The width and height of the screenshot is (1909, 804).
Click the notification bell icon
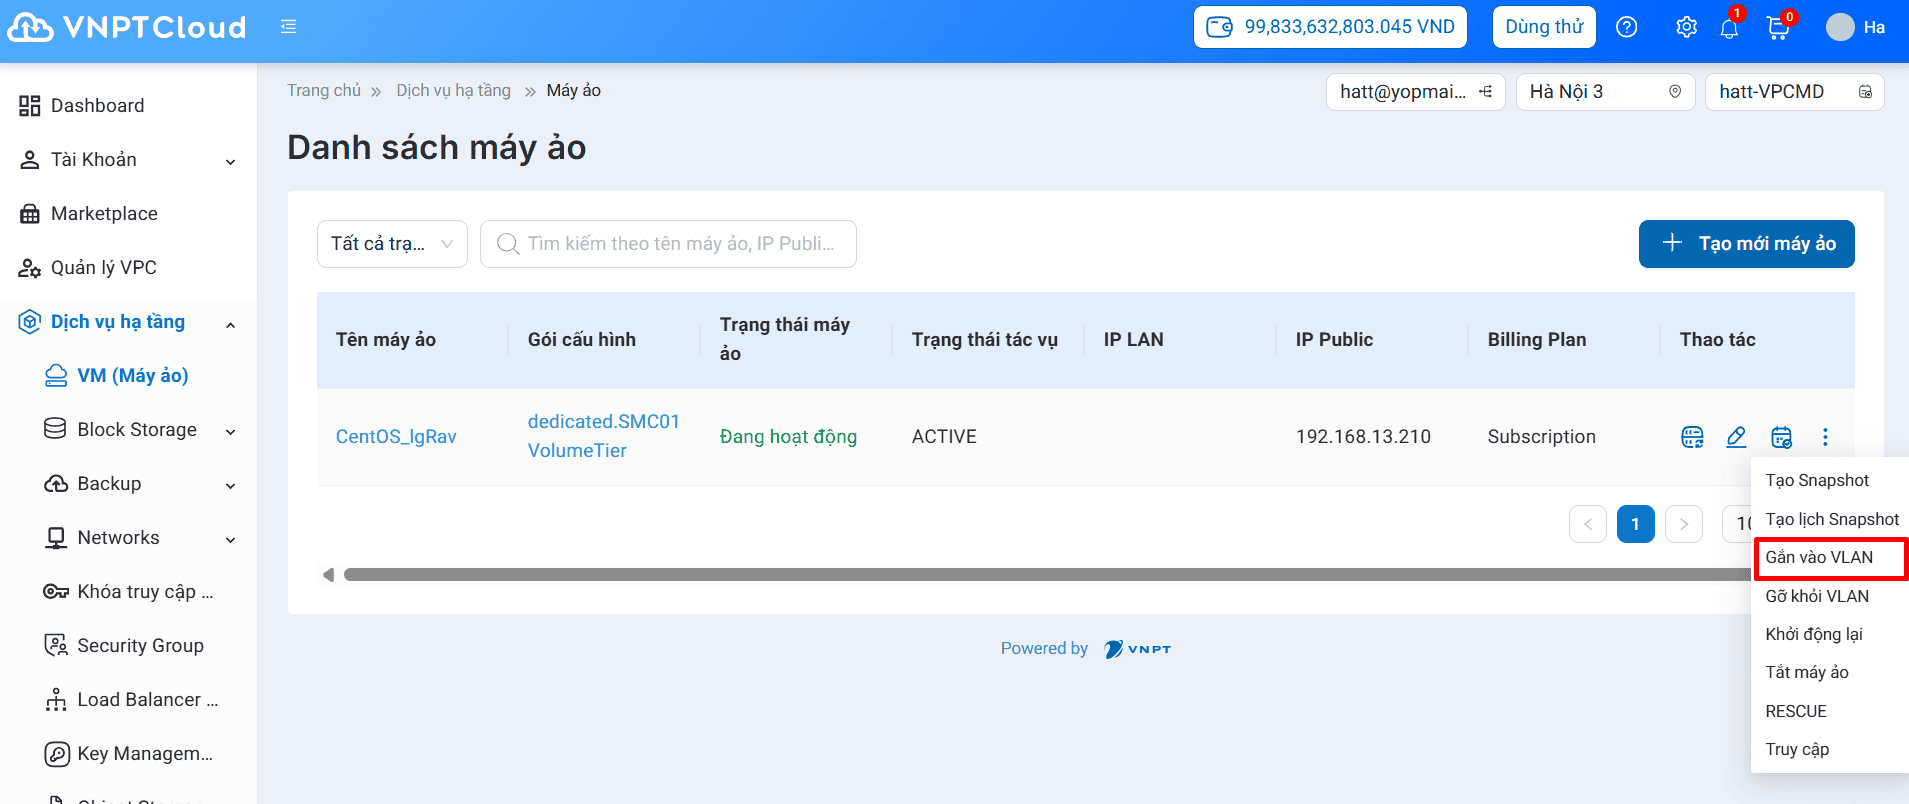1729,28
